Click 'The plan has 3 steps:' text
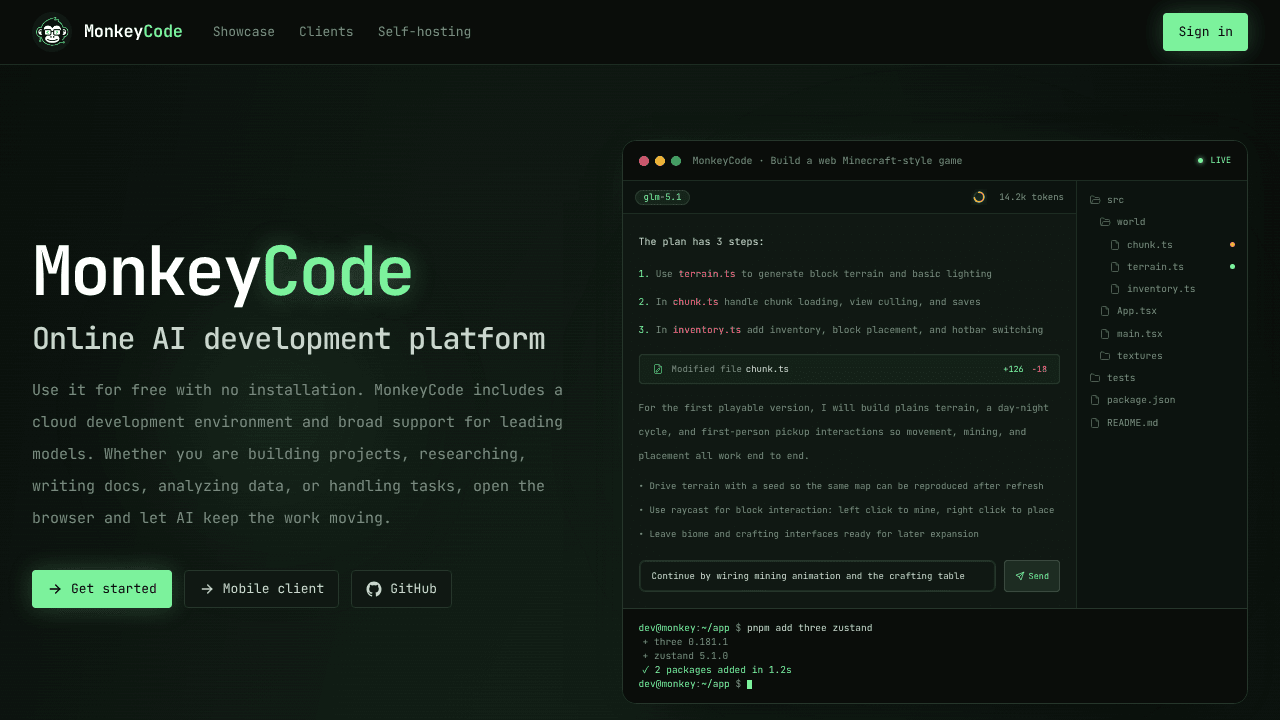1280x720 pixels. 701,242
